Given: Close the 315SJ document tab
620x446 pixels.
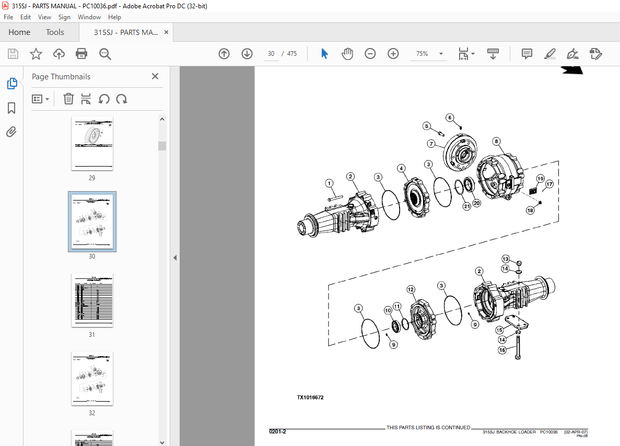Looking at the screenshot, I should [x=166, y=32].
